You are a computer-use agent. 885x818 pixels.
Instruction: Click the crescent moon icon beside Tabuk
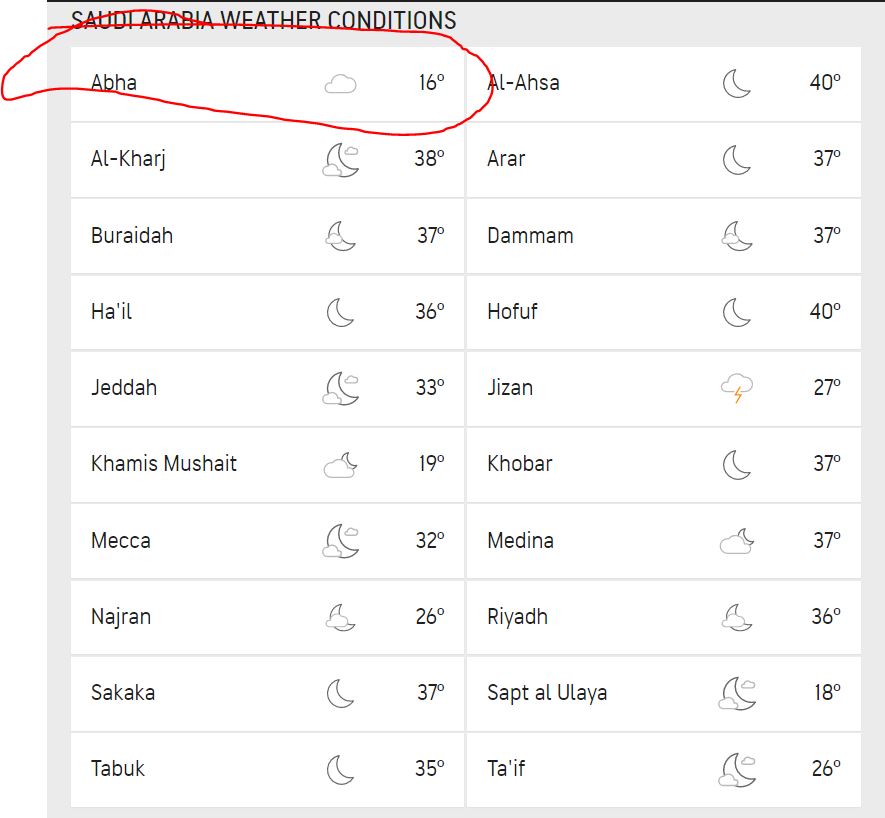click(x=340, y=769)
